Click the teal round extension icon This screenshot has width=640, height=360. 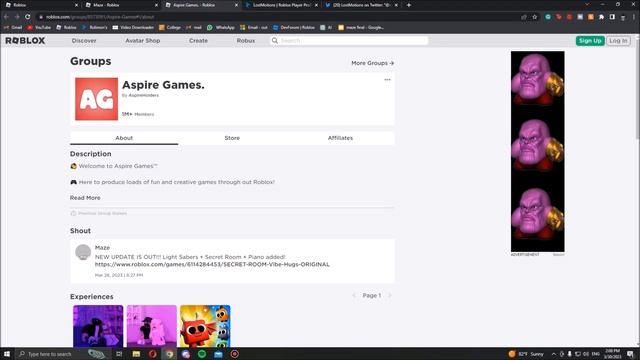click(548, 17)
